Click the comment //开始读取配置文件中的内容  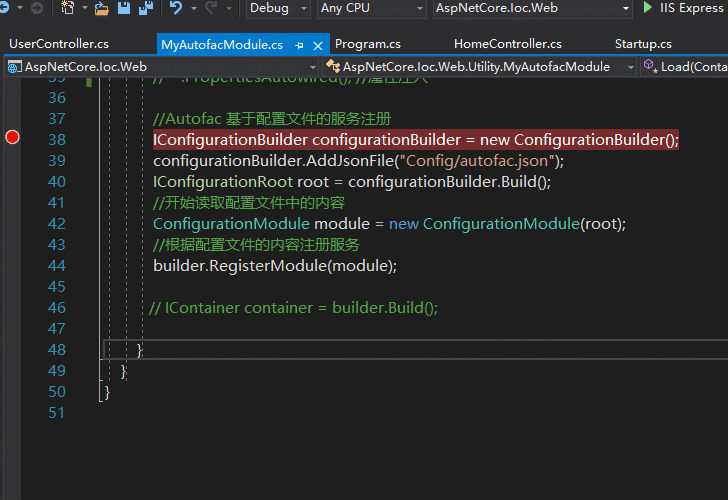pyautogui.click(x=249, y=203)
